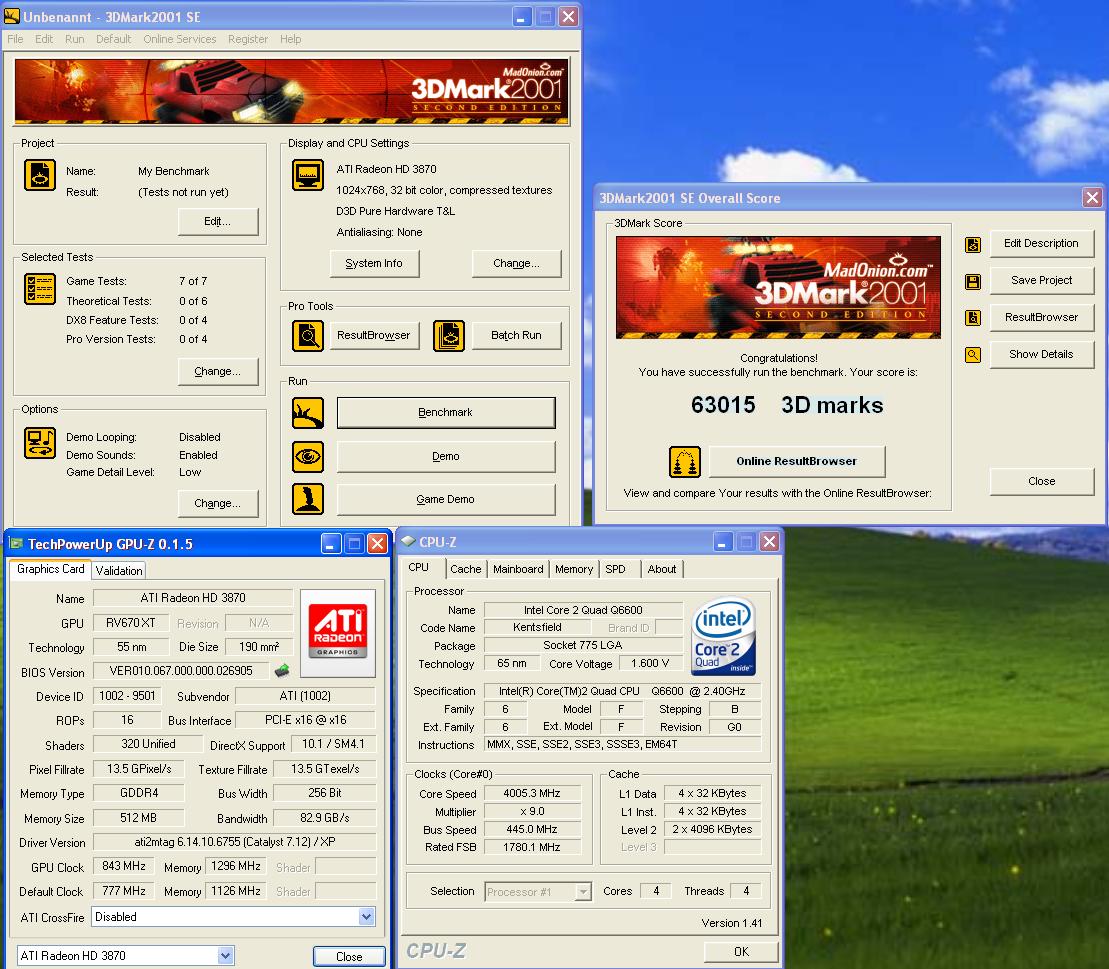Screen dimensions: 1109x969
Task: Click Close in the Overall Score window
Action: click(x=1041, y=481)
